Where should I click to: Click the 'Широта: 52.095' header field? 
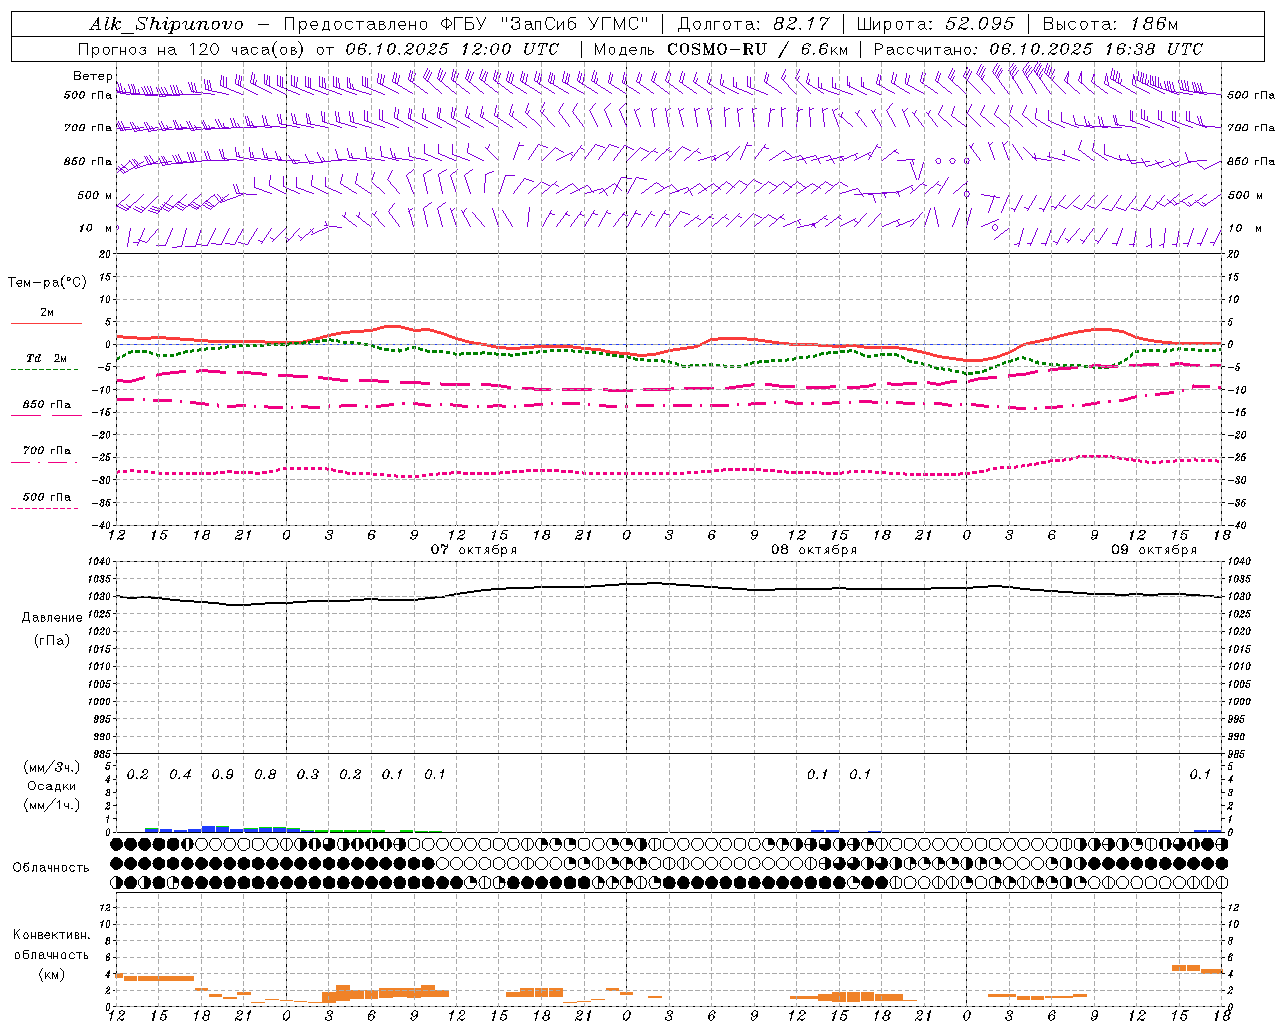point(935,24)
